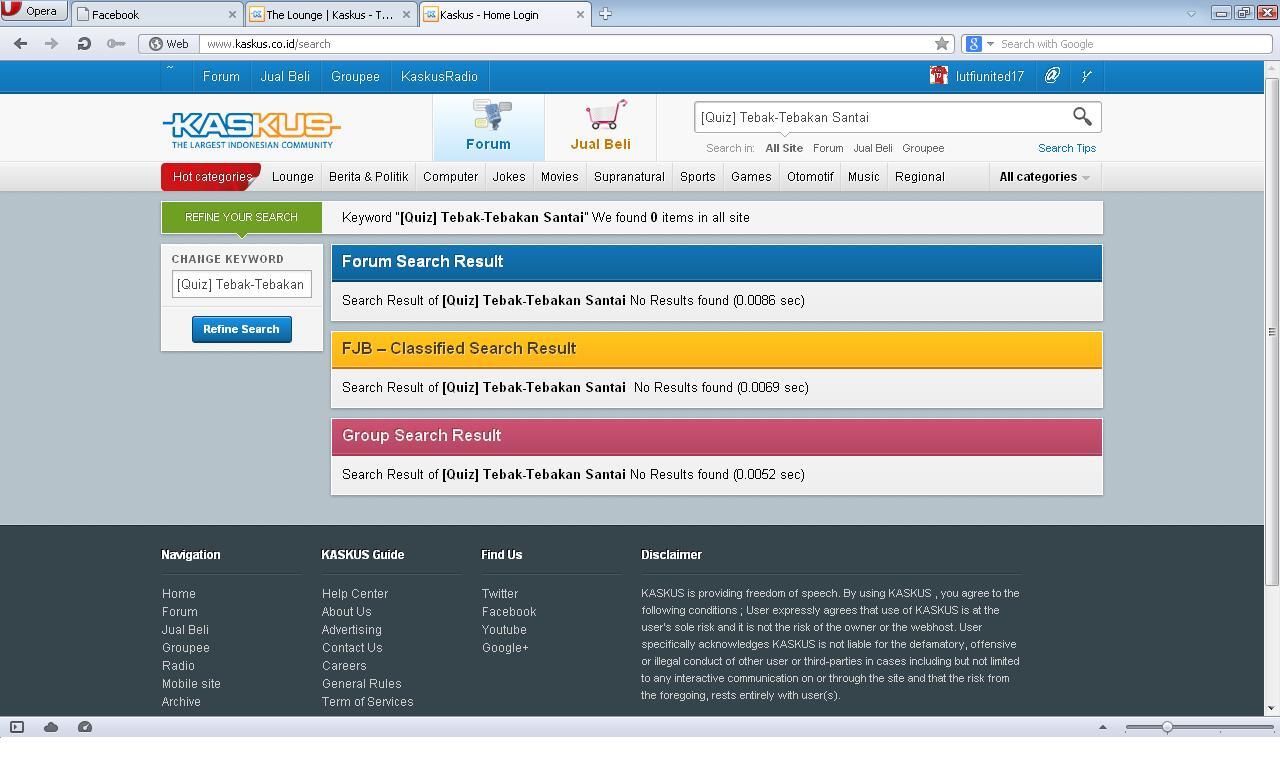
Task: Select the Hot categories tab
Action: 211,177
